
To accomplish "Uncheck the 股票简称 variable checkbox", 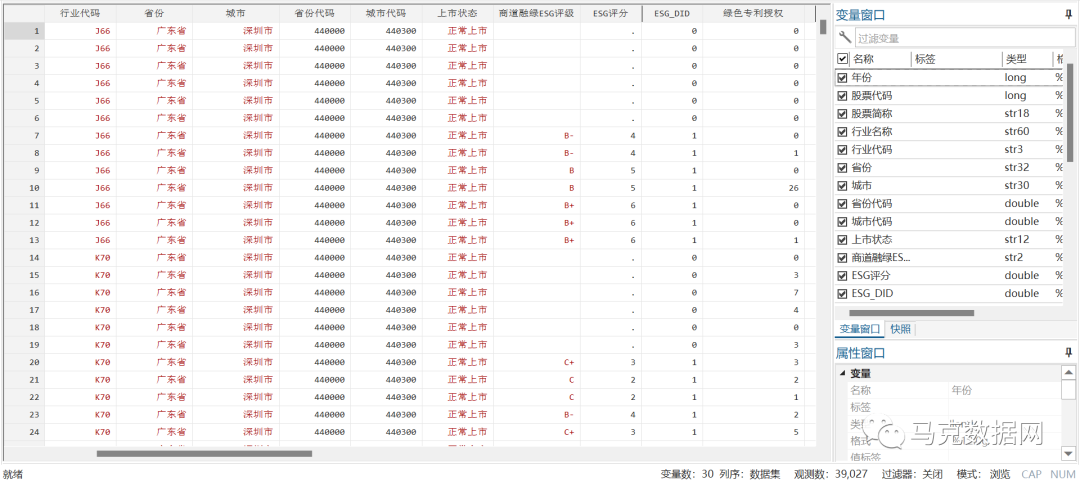I will (x=842, y=114).
